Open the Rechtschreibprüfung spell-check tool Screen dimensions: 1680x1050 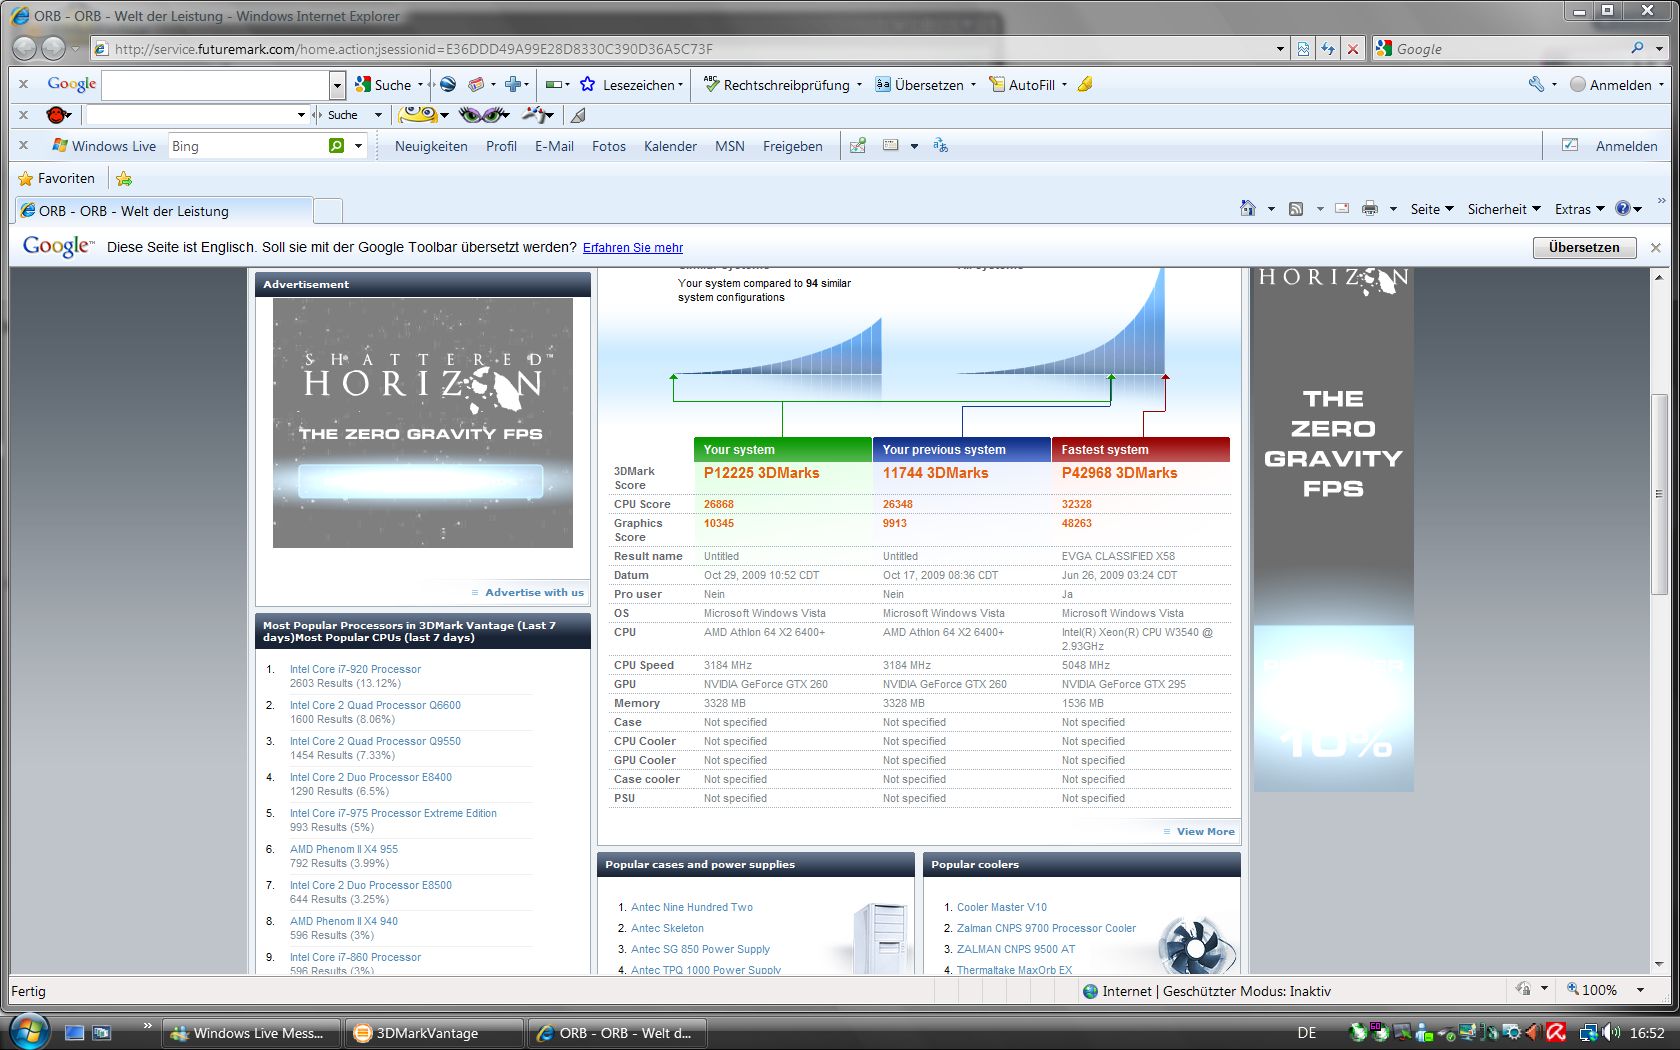(777, 85)
